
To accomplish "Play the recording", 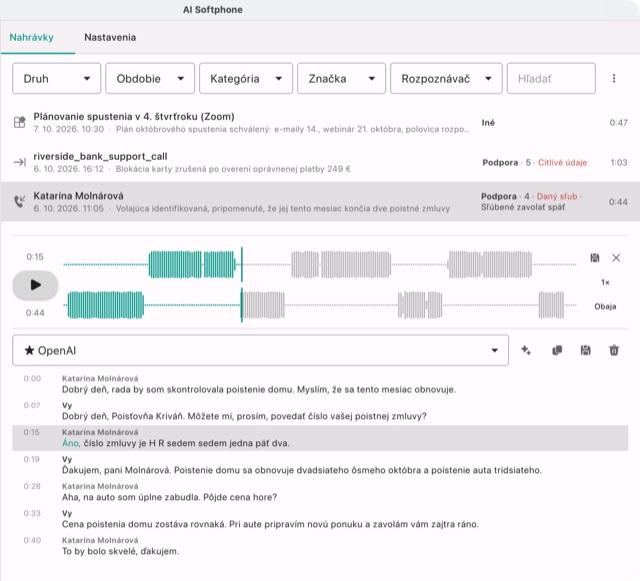I will 35,285.
